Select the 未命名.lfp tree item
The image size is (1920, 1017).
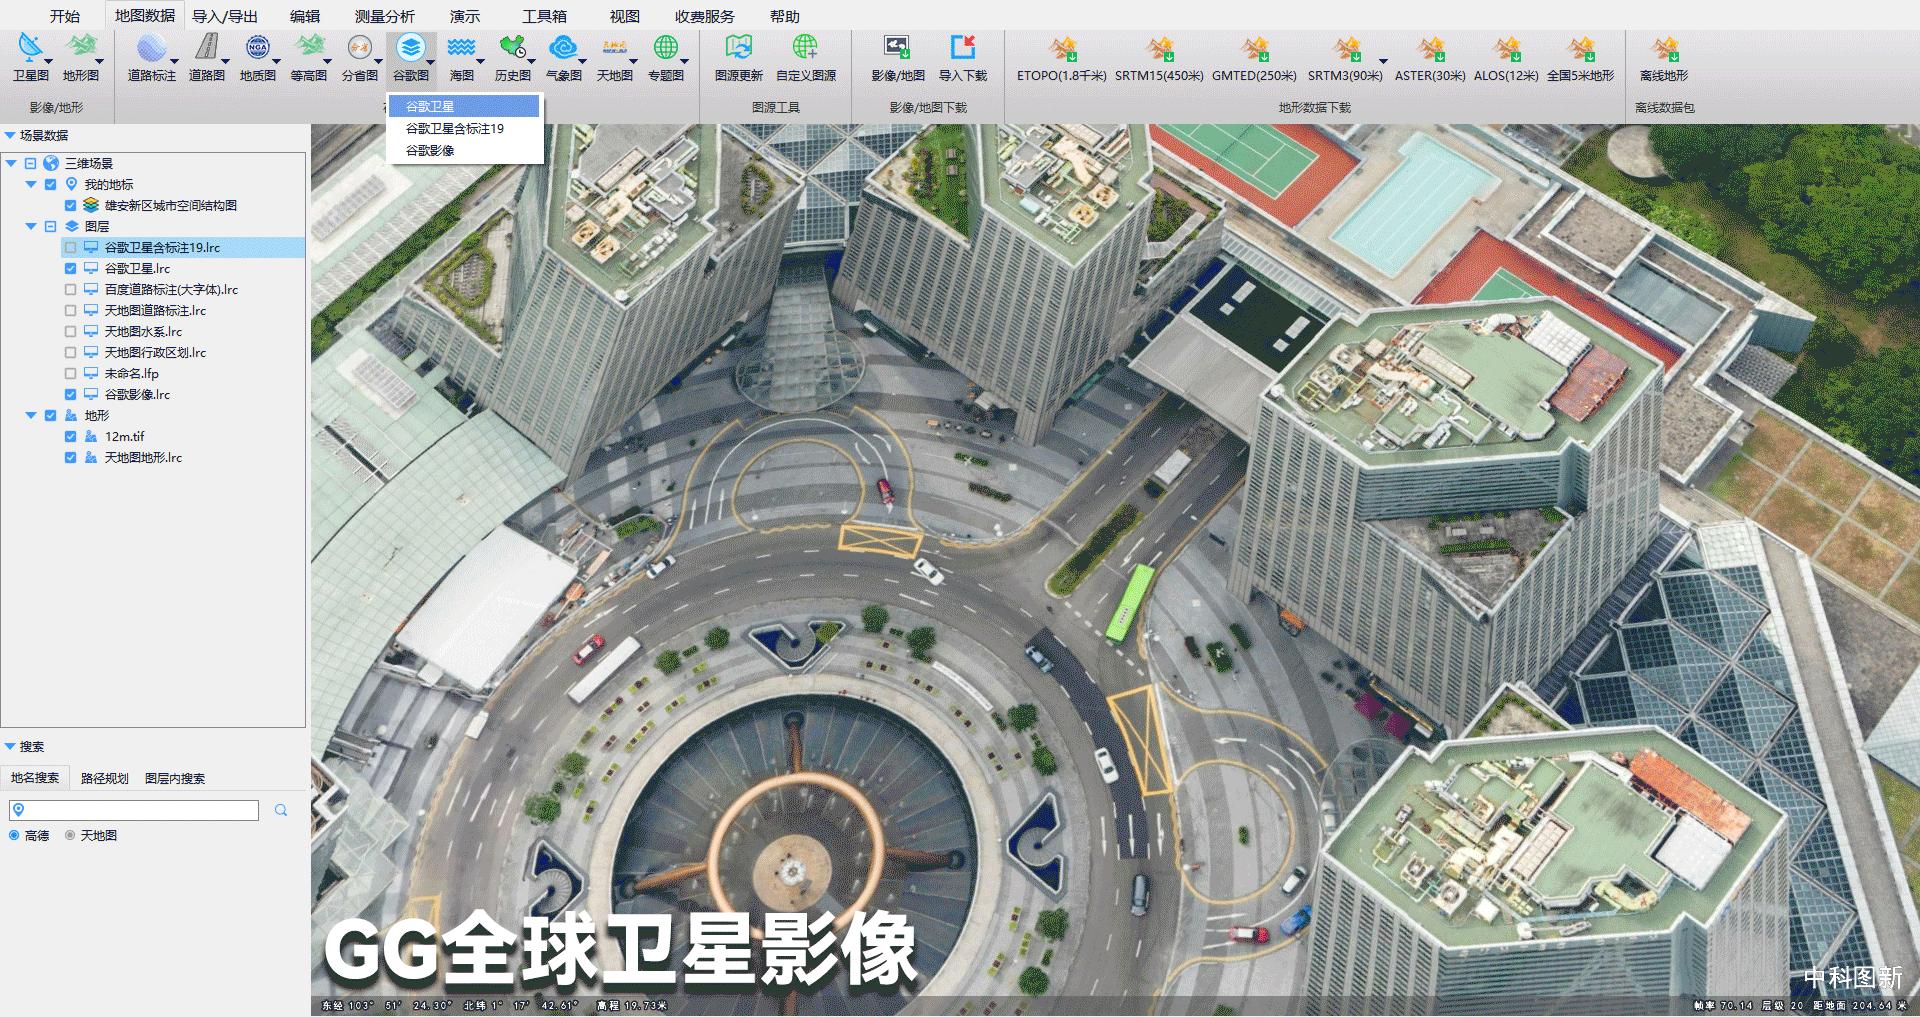coord(132,373)
